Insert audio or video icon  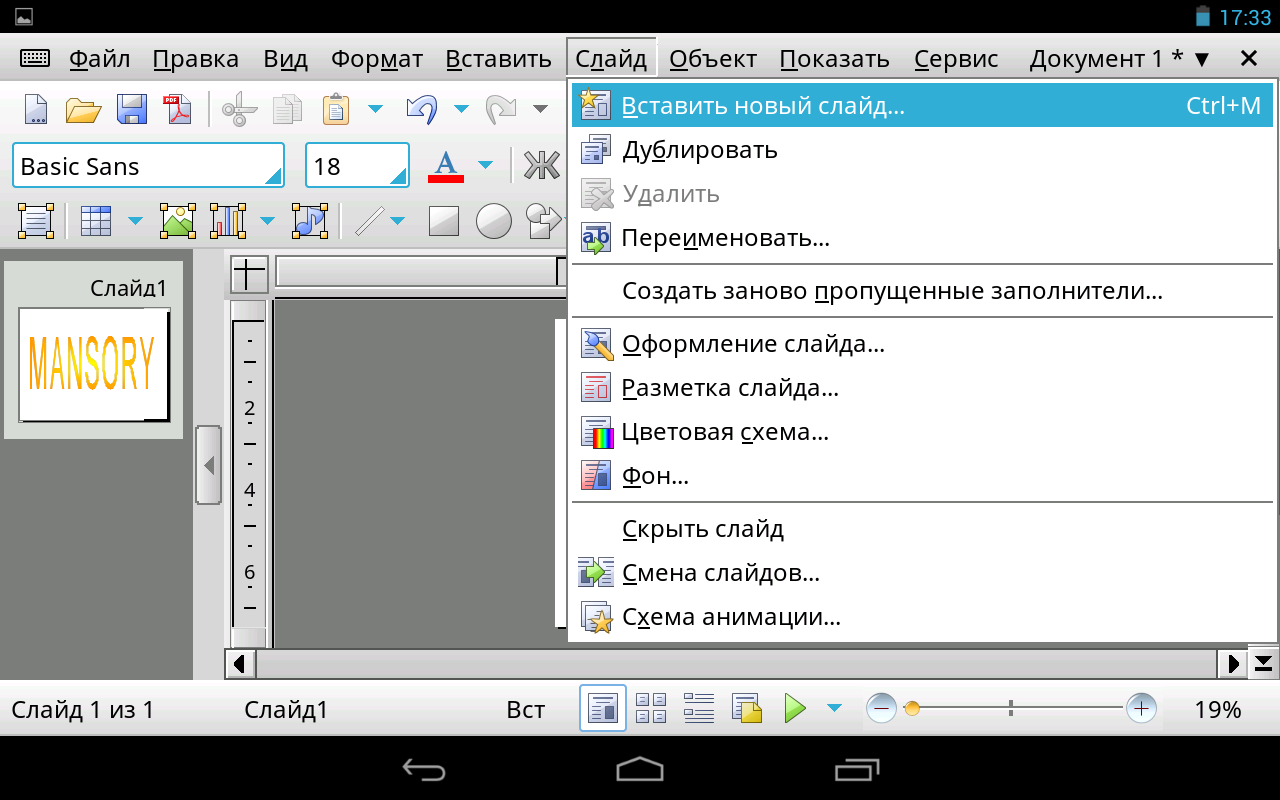pyautogui.click(x=309, y=221)
